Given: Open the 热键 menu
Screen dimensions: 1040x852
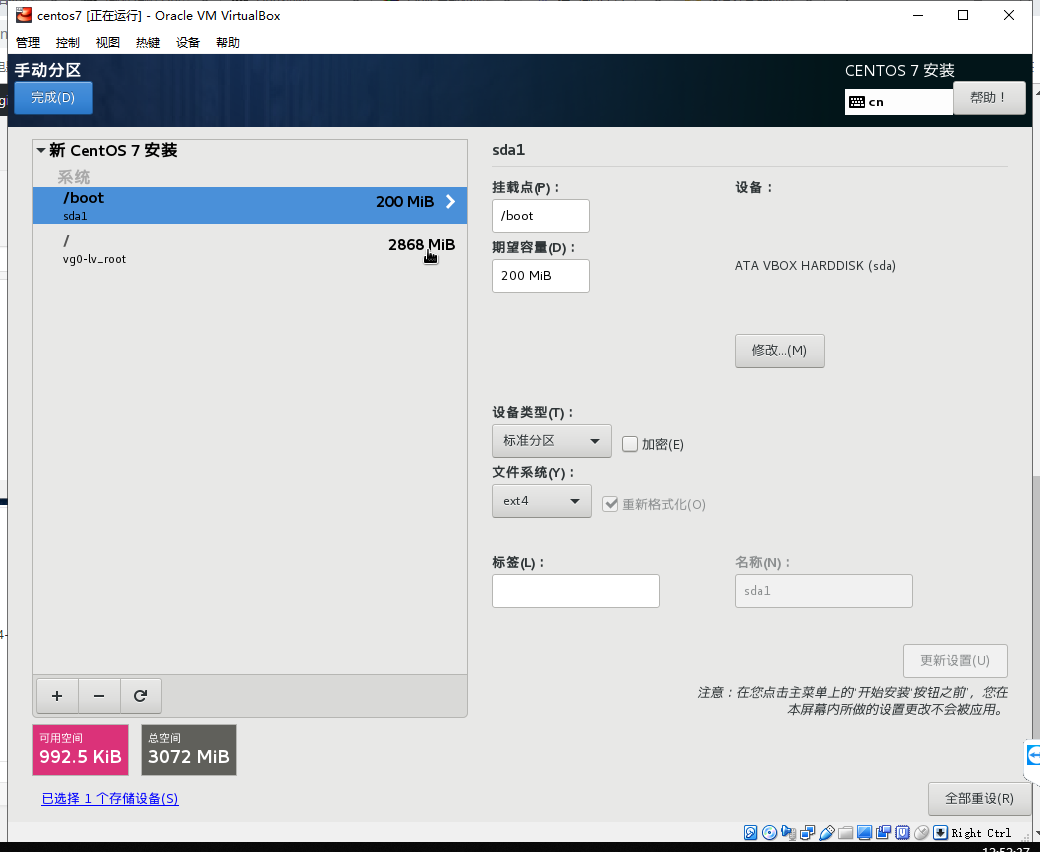Looking at the screenshot, I should pyautogui.click(x=148, y=42).
